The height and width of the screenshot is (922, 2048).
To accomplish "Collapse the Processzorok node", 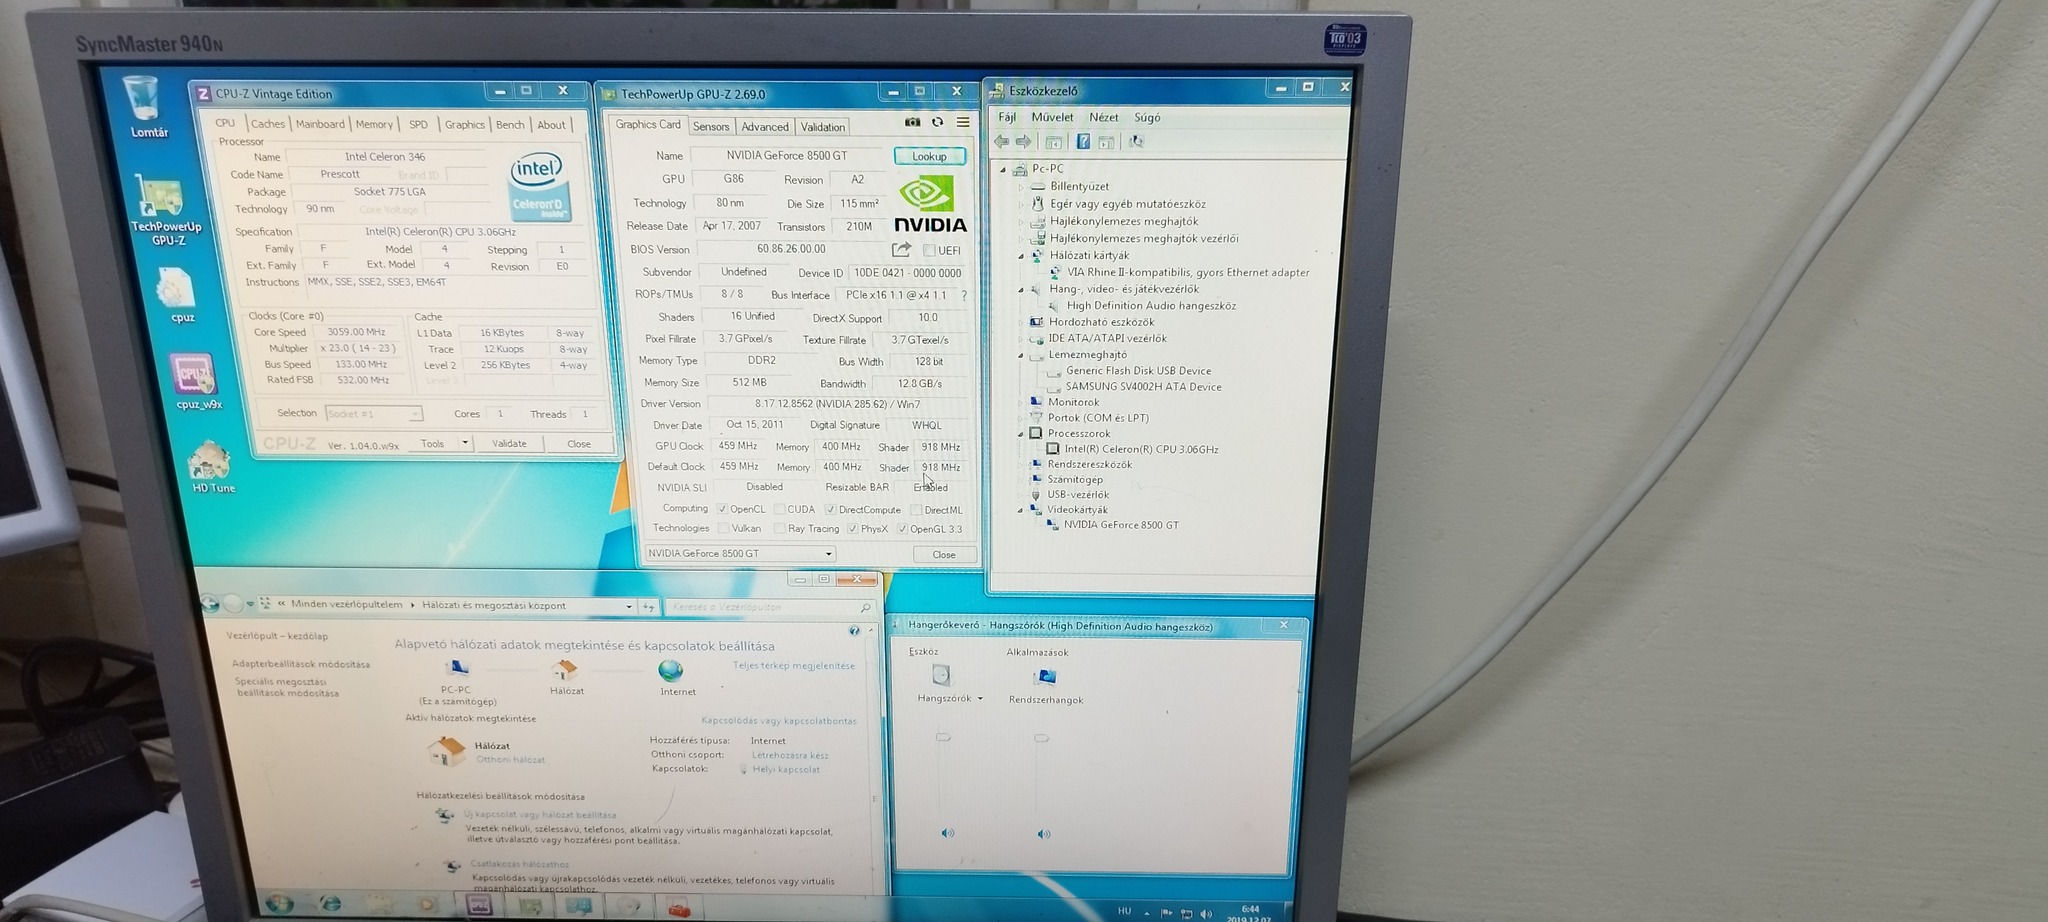I will (1020, 434).
